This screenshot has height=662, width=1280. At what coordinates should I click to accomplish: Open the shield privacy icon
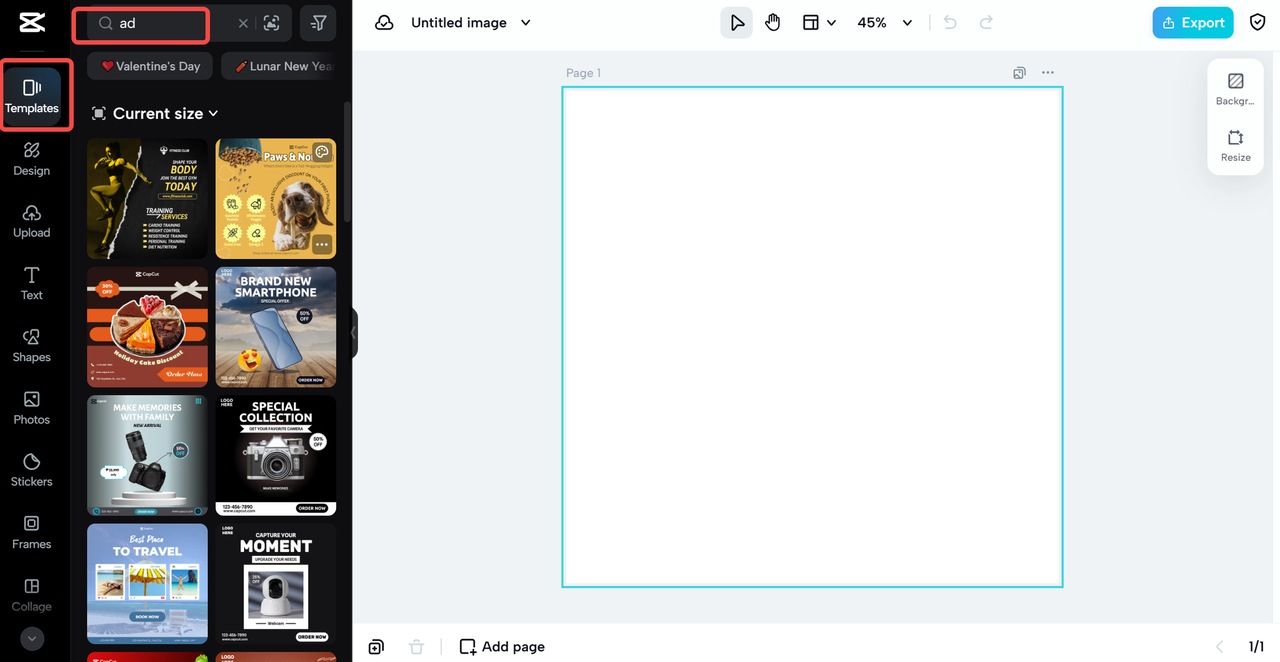click(x=1258, y=23)
